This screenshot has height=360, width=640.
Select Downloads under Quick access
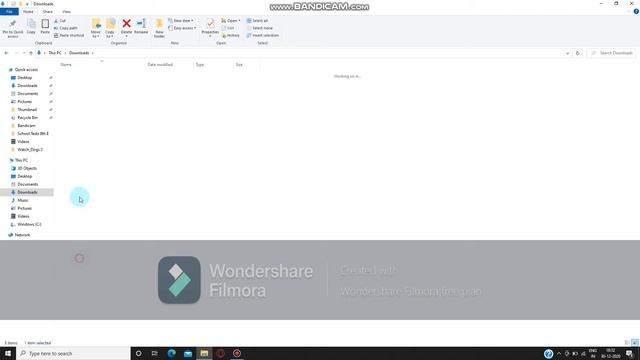click(27, 86)
